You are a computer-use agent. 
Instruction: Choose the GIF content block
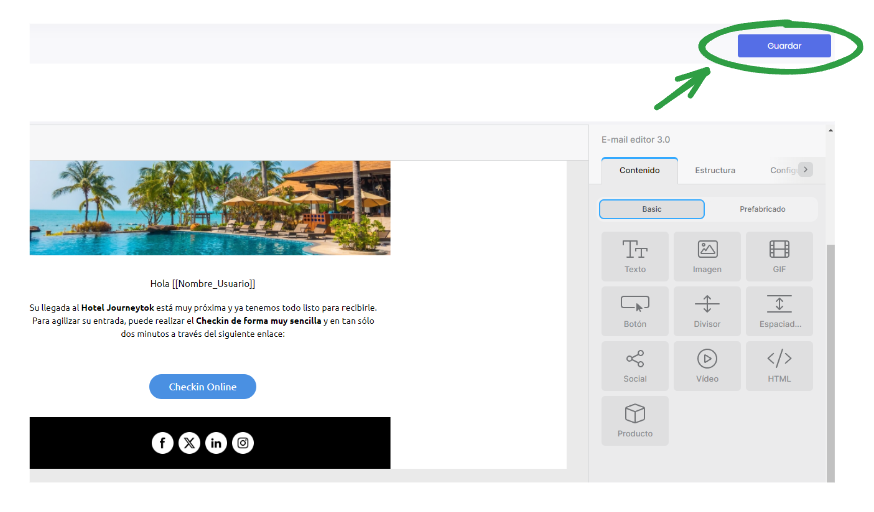[x=779, y=256]
